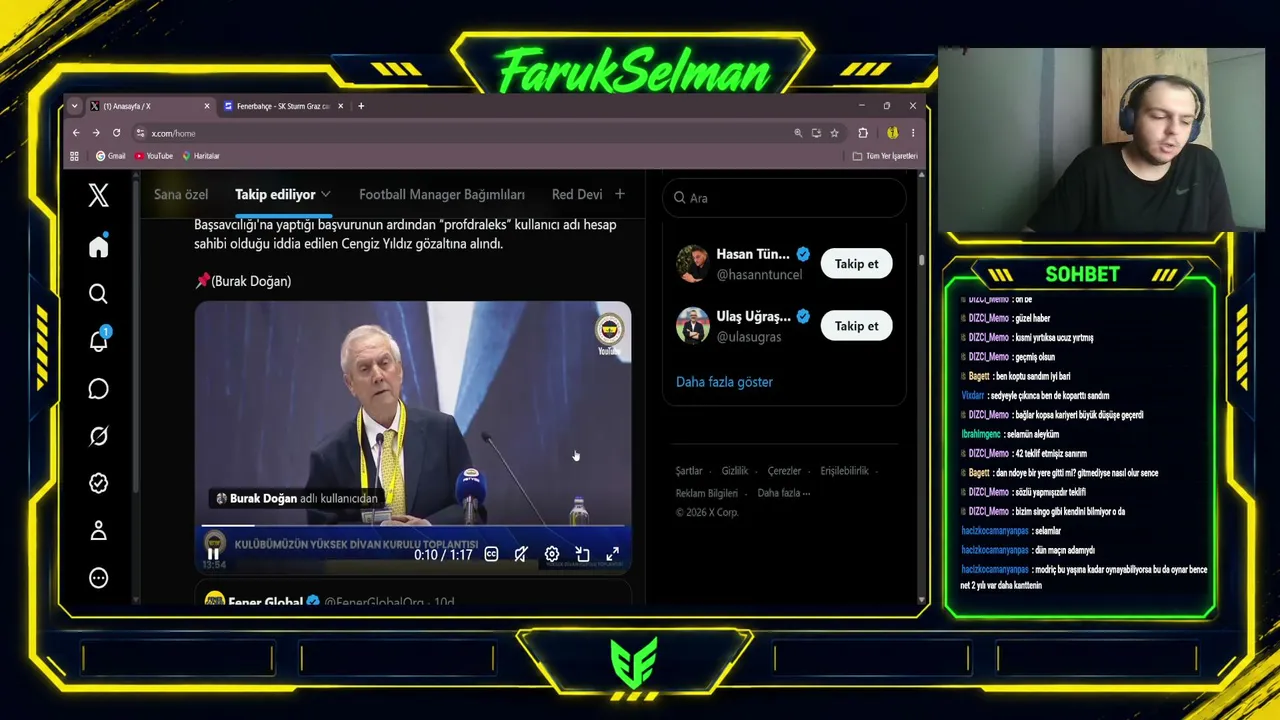Open Explore search in X sidebar

98,294
